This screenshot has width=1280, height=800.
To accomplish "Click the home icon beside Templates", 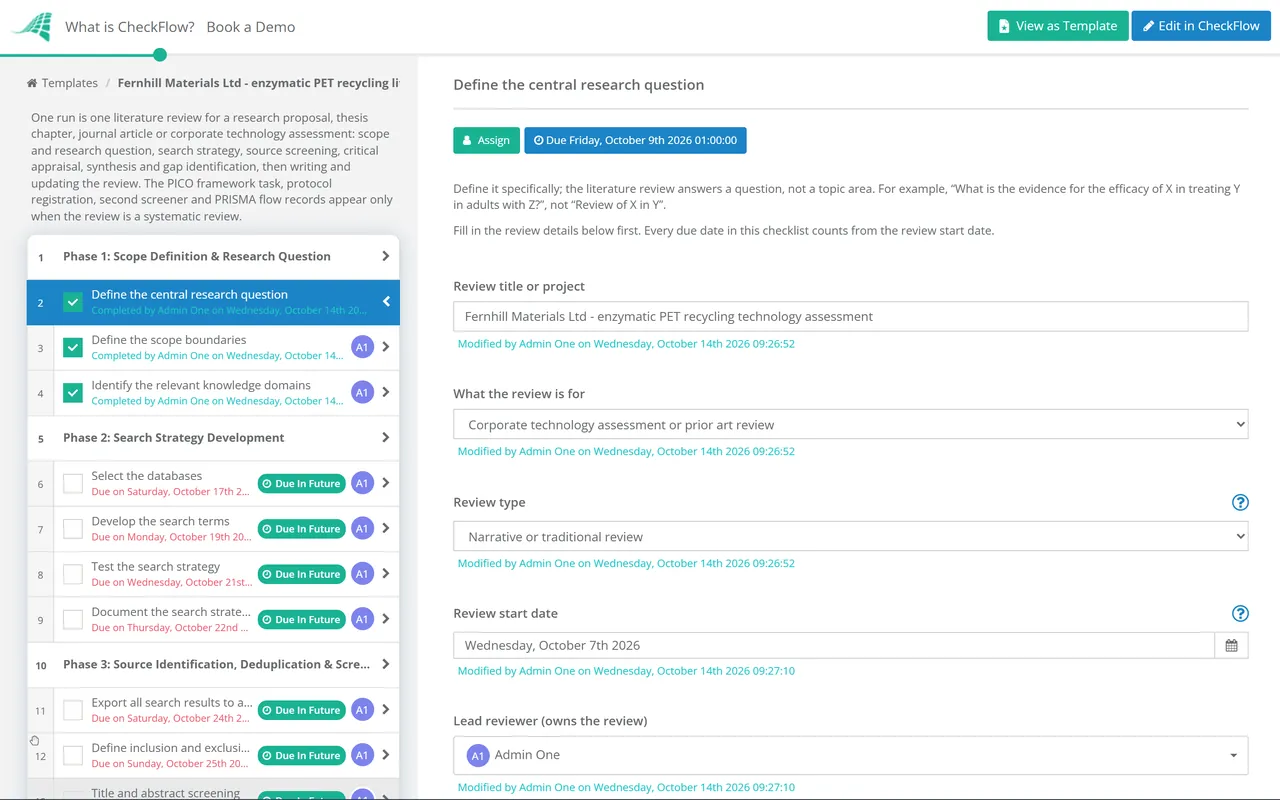I will point(32,83).
